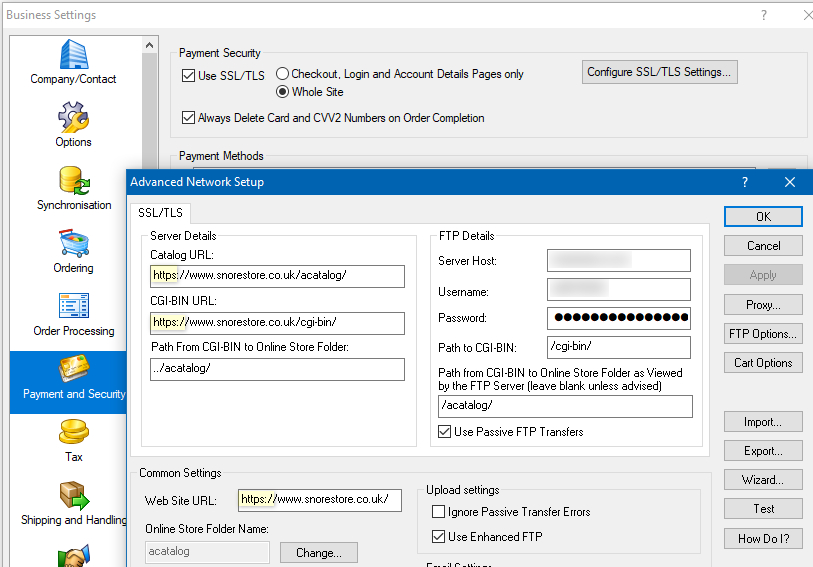This screenshot has width=813, height=567.
Task: Click the Proxy button
Action: click(x=763, y=305)
